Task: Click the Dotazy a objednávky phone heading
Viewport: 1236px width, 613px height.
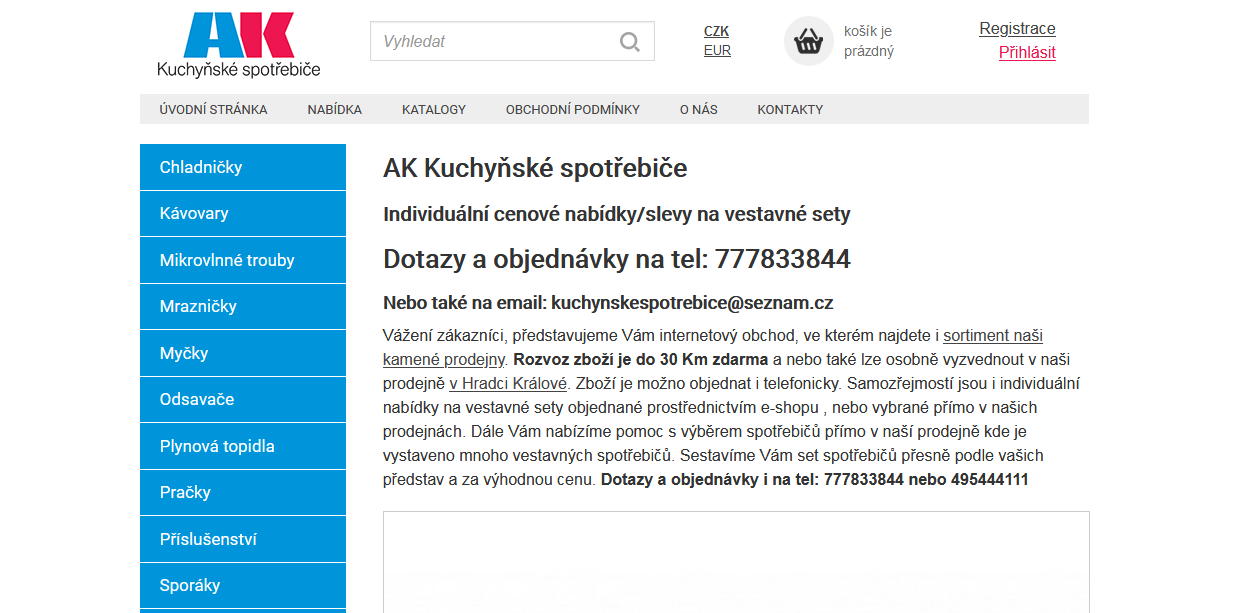Action: pos(617,259)
